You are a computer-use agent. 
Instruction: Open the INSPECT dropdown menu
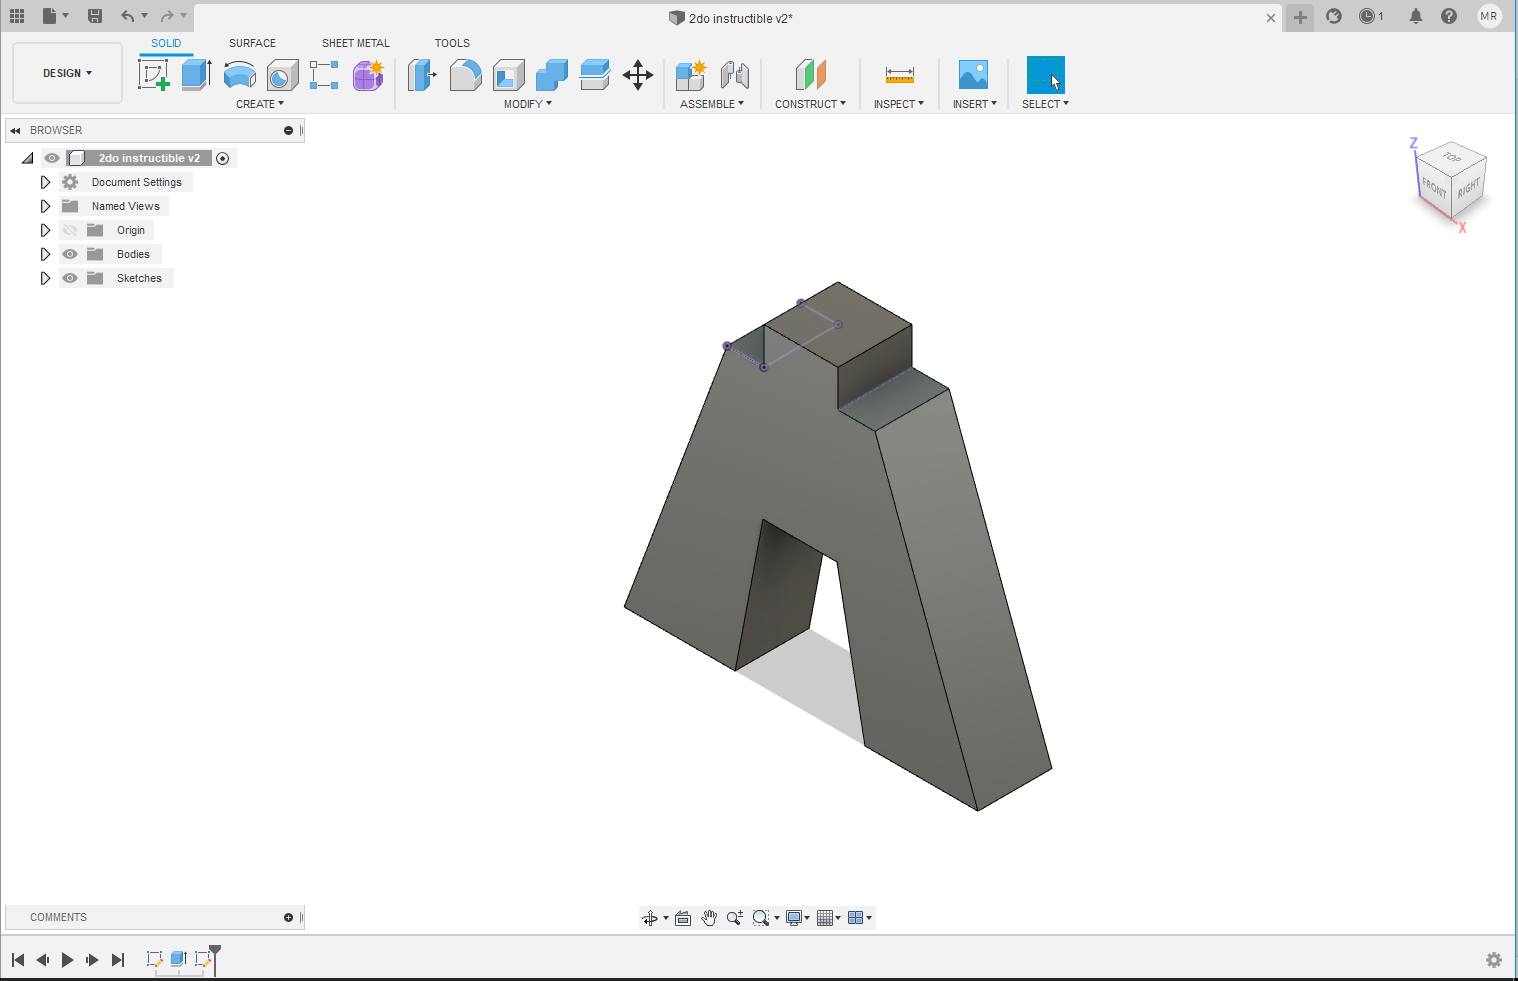tap(899, 104)
